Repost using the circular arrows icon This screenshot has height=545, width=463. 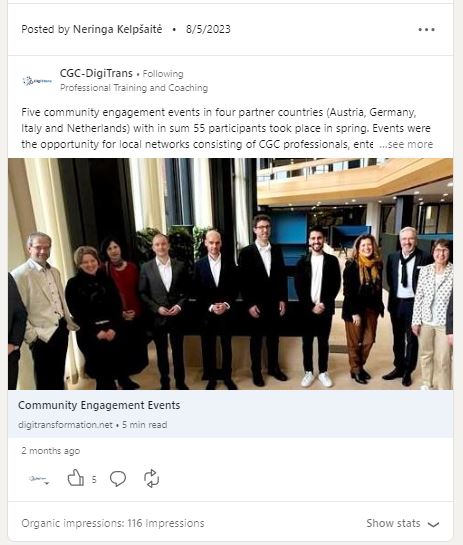[152, 479]
